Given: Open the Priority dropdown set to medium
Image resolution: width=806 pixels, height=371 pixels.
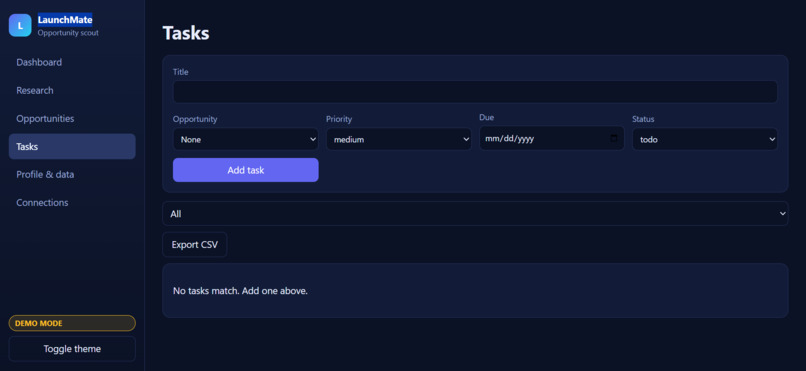Looking at the screenshot, I should pos(398,139).
